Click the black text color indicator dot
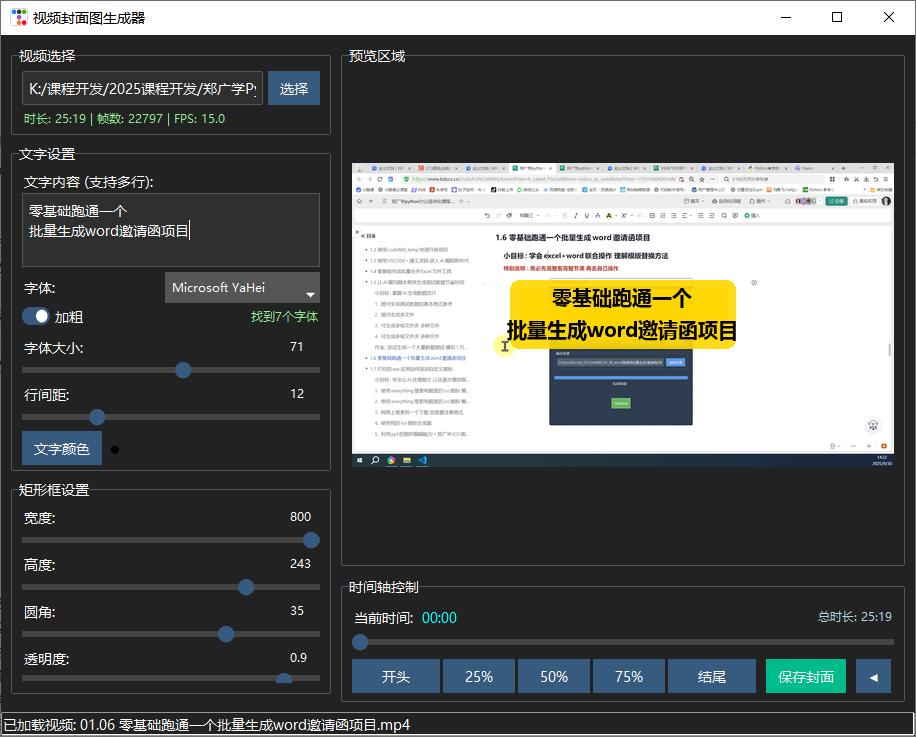 click(x=115, y=450)
